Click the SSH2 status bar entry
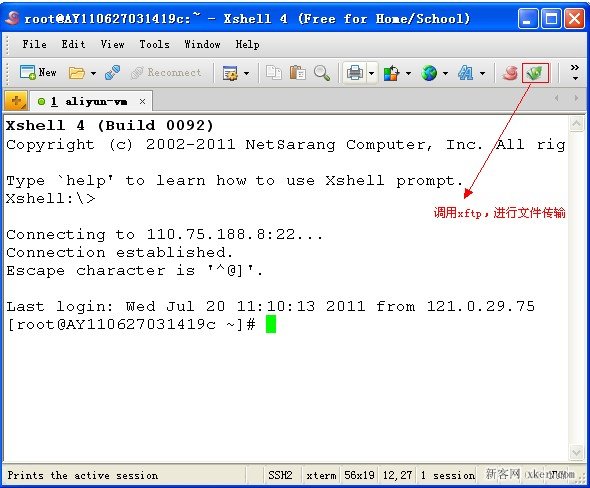 [x=280, y=475]
